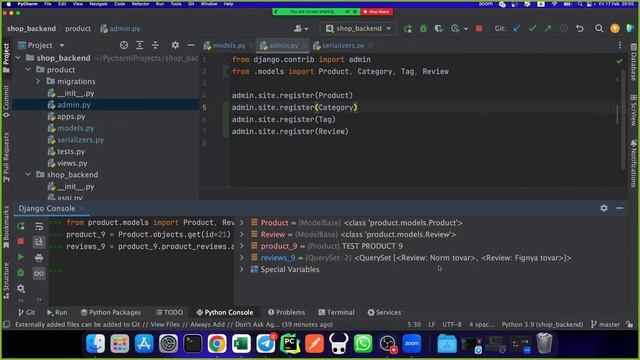Image resolution: width=640 pixels, height=360 pixels.
Task: Stop the running process with red square
Action: (479, 29)
